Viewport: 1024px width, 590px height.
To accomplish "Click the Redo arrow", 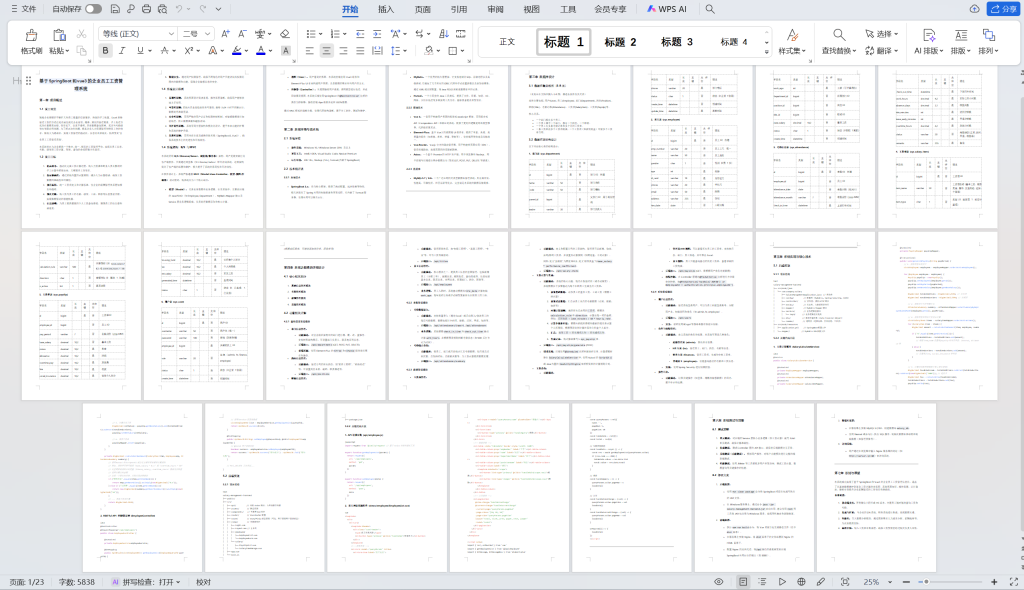I will tap(203, 9).
